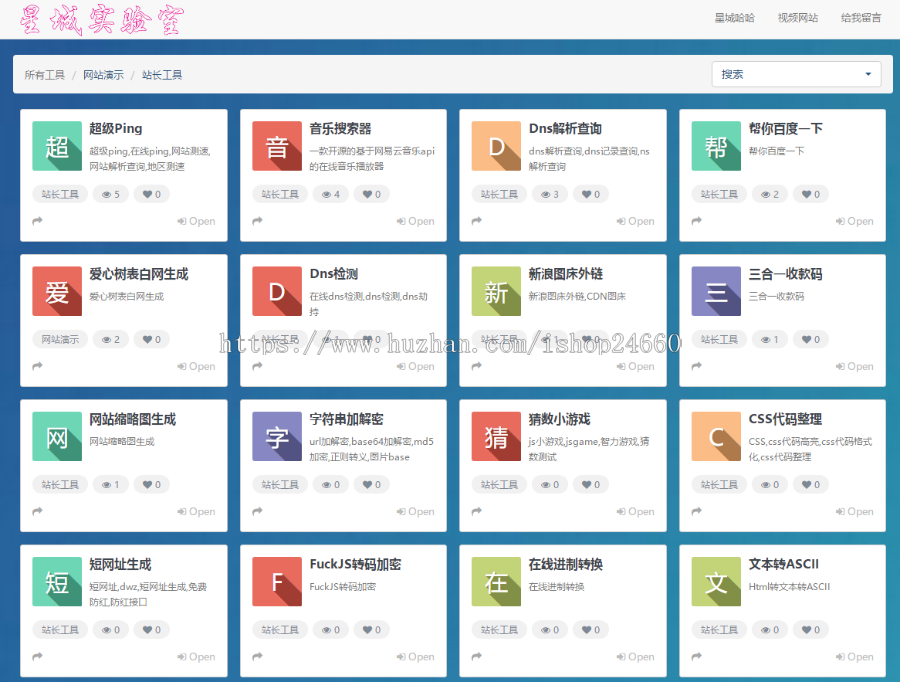Click the red 猜 icon of 猜数小游戏
The width and height of the screenshot is (900, 682).
click(497, 437)
